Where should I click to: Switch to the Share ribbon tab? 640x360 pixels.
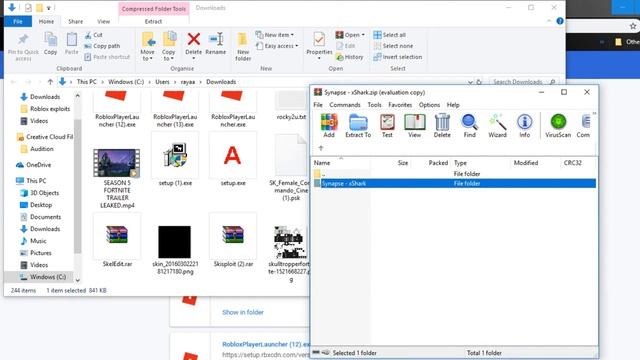coord(76,22)
